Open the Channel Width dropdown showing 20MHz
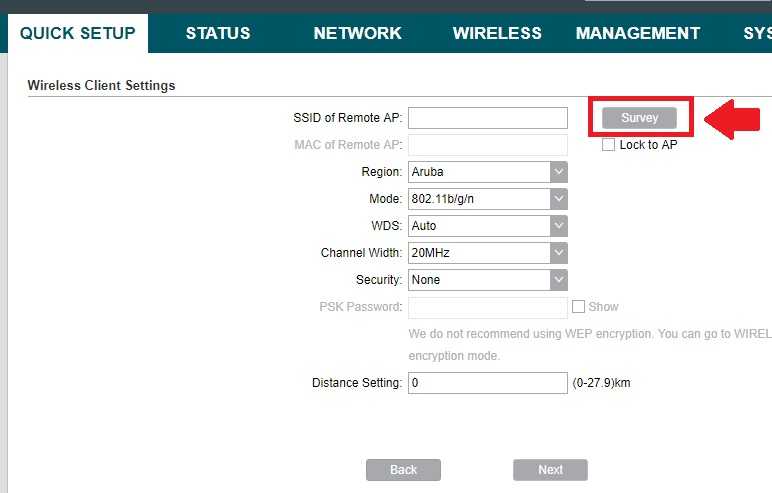Image resolution: width=772 pixels, height=493 pixels. (488, 253)
